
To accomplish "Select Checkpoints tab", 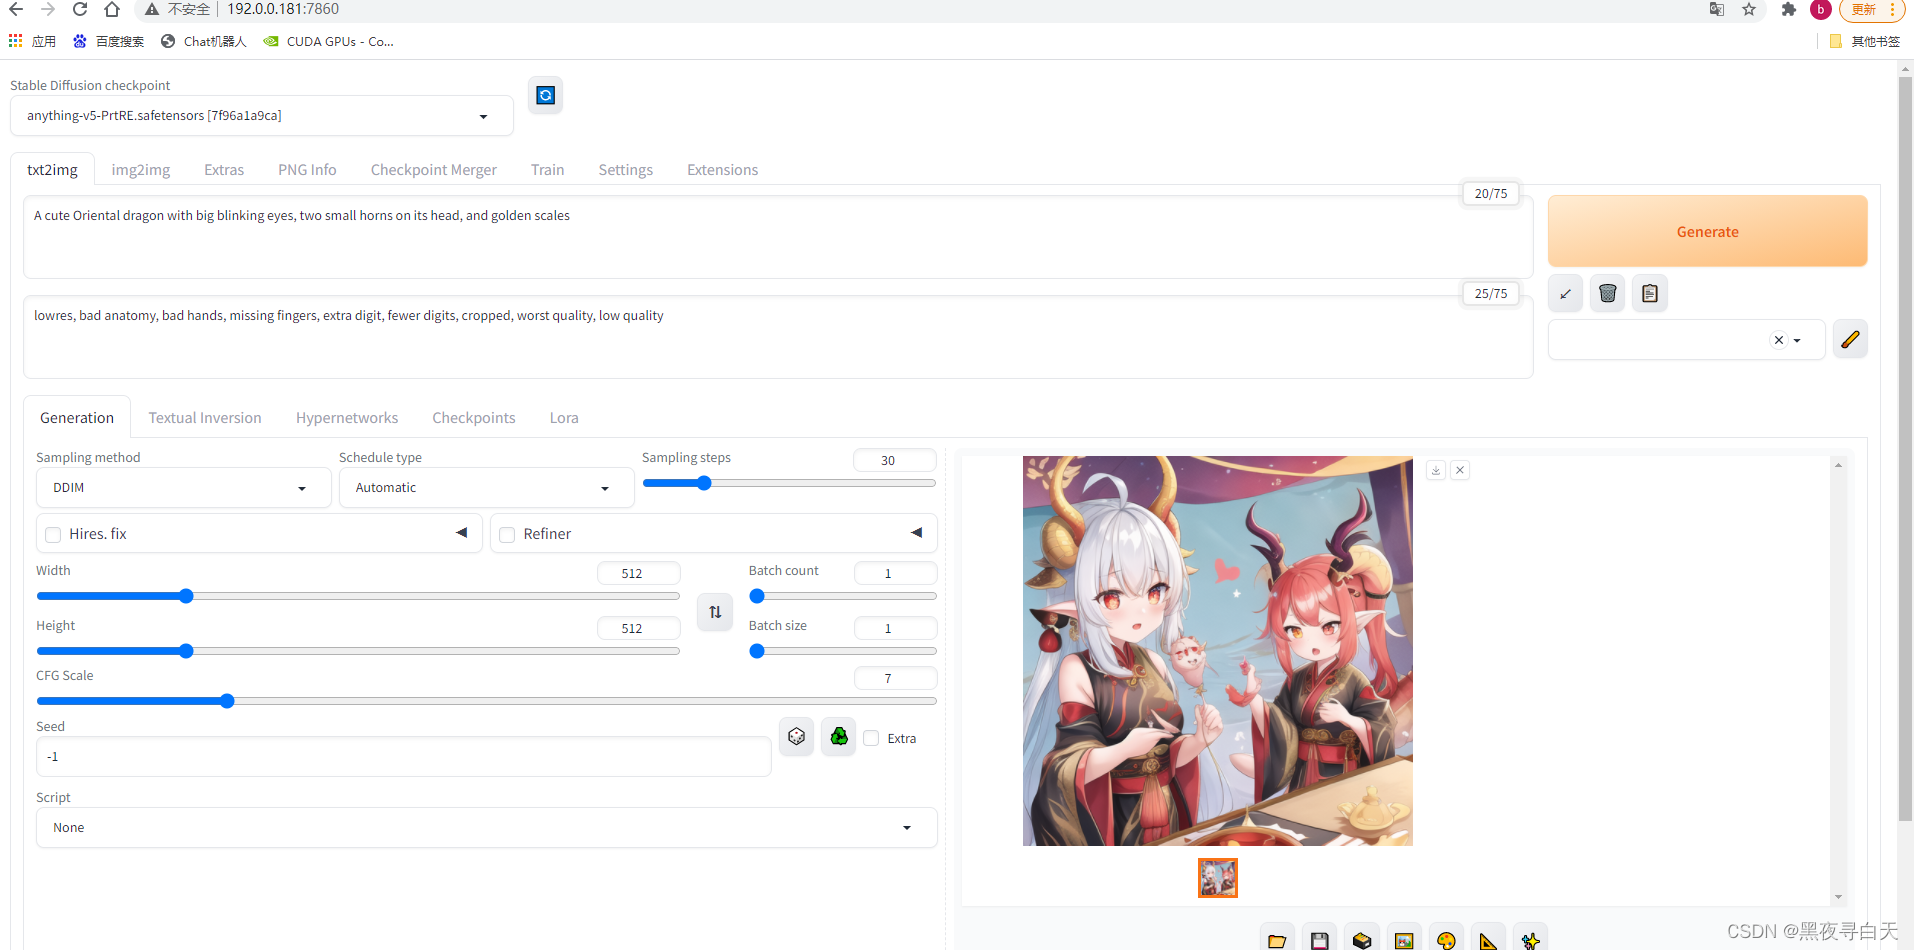I will 474,418.
